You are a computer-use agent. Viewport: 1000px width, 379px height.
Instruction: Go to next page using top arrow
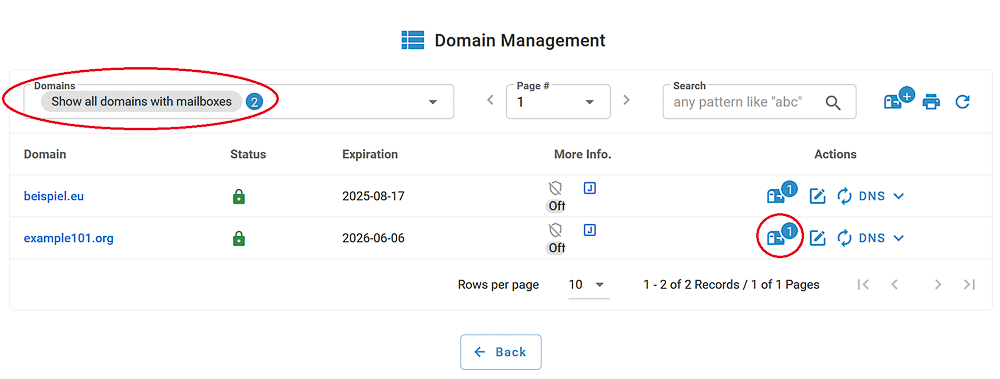pos(626,100)
